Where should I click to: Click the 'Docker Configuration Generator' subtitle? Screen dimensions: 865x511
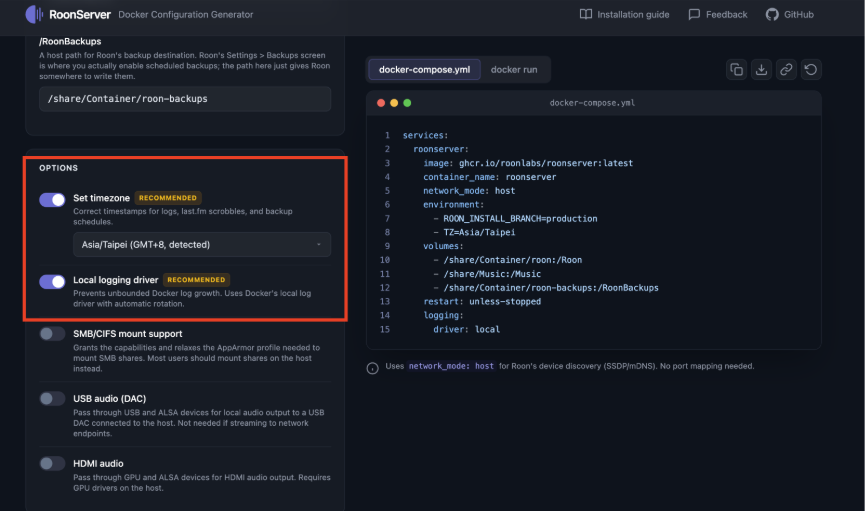click(185, 15)
